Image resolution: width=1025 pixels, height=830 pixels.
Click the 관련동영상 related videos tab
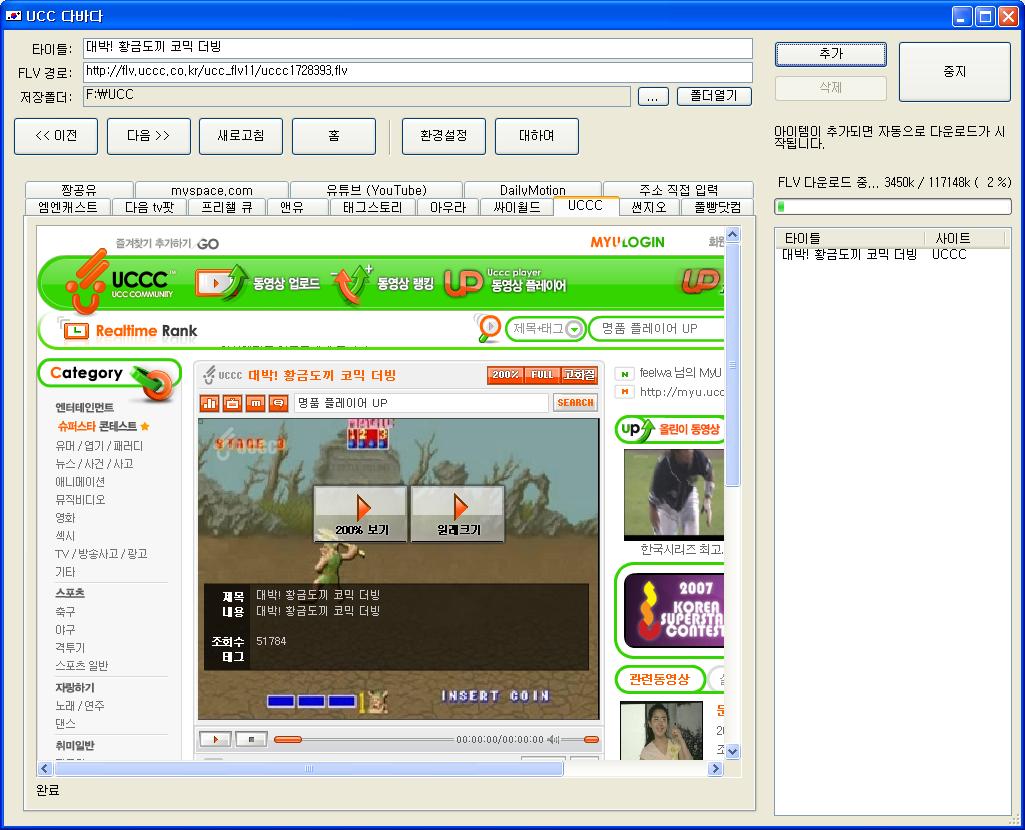[660, 680]
